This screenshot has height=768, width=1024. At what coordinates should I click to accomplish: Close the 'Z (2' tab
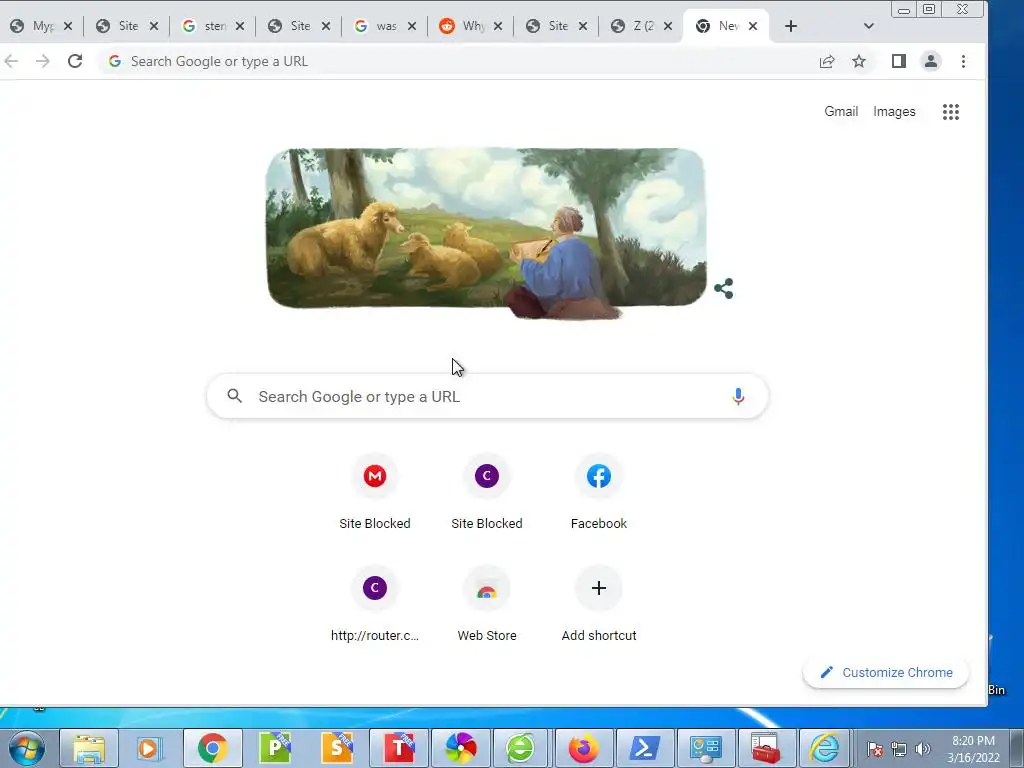click(667, 26)
